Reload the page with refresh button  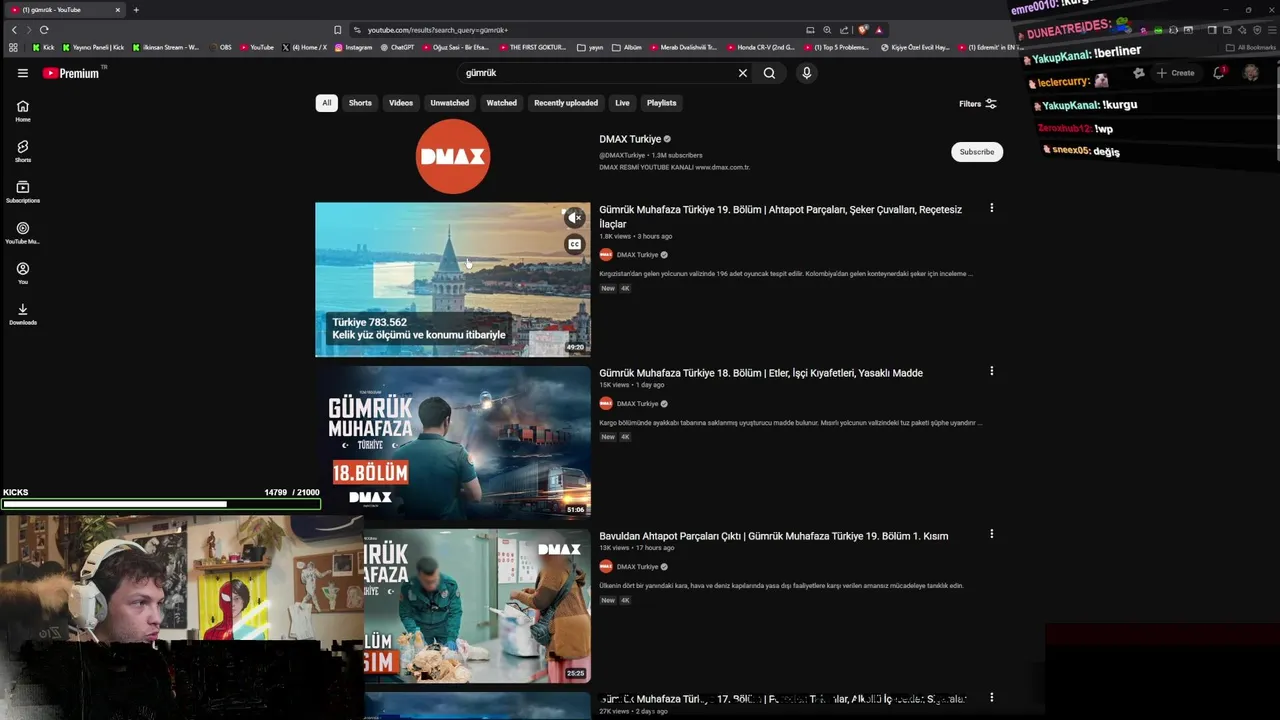point(44,30)
